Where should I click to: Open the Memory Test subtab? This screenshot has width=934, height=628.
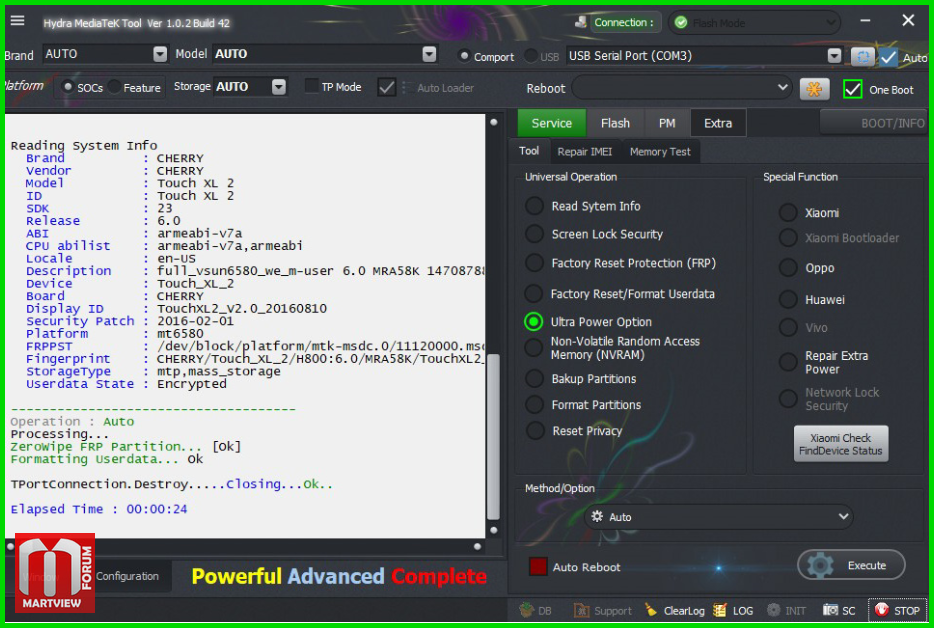660,151
